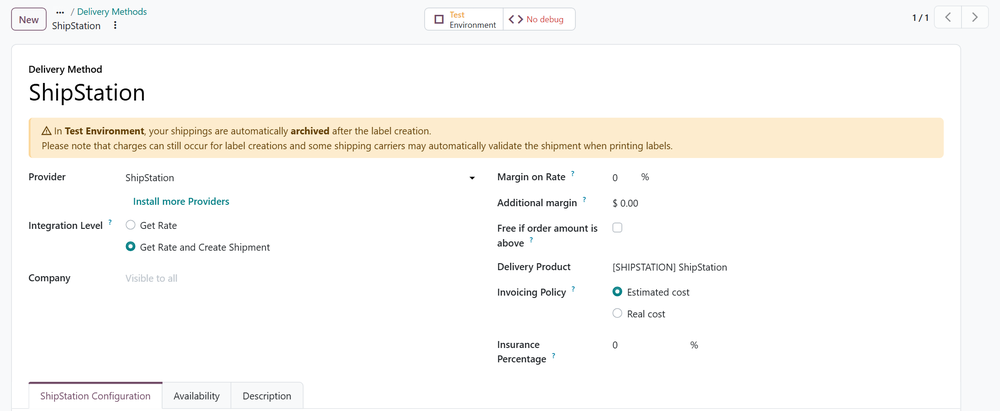1000x411 pixels.
Task: Enable Free if order amount is above
Action: pyautogui.click(x=617, y=228)
